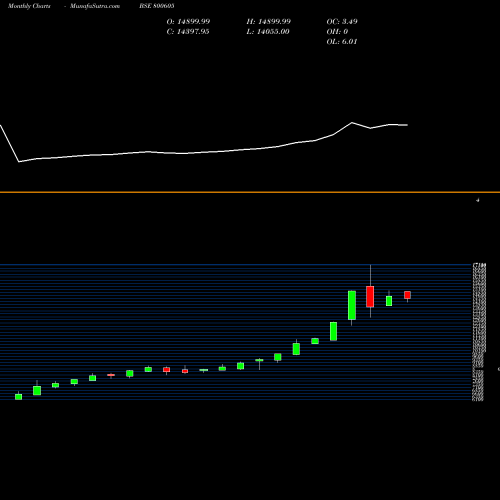The height and width of the screenshot is (500, 500).
Task: Click the peak of the white line chart
Action: tap(352, 123)
